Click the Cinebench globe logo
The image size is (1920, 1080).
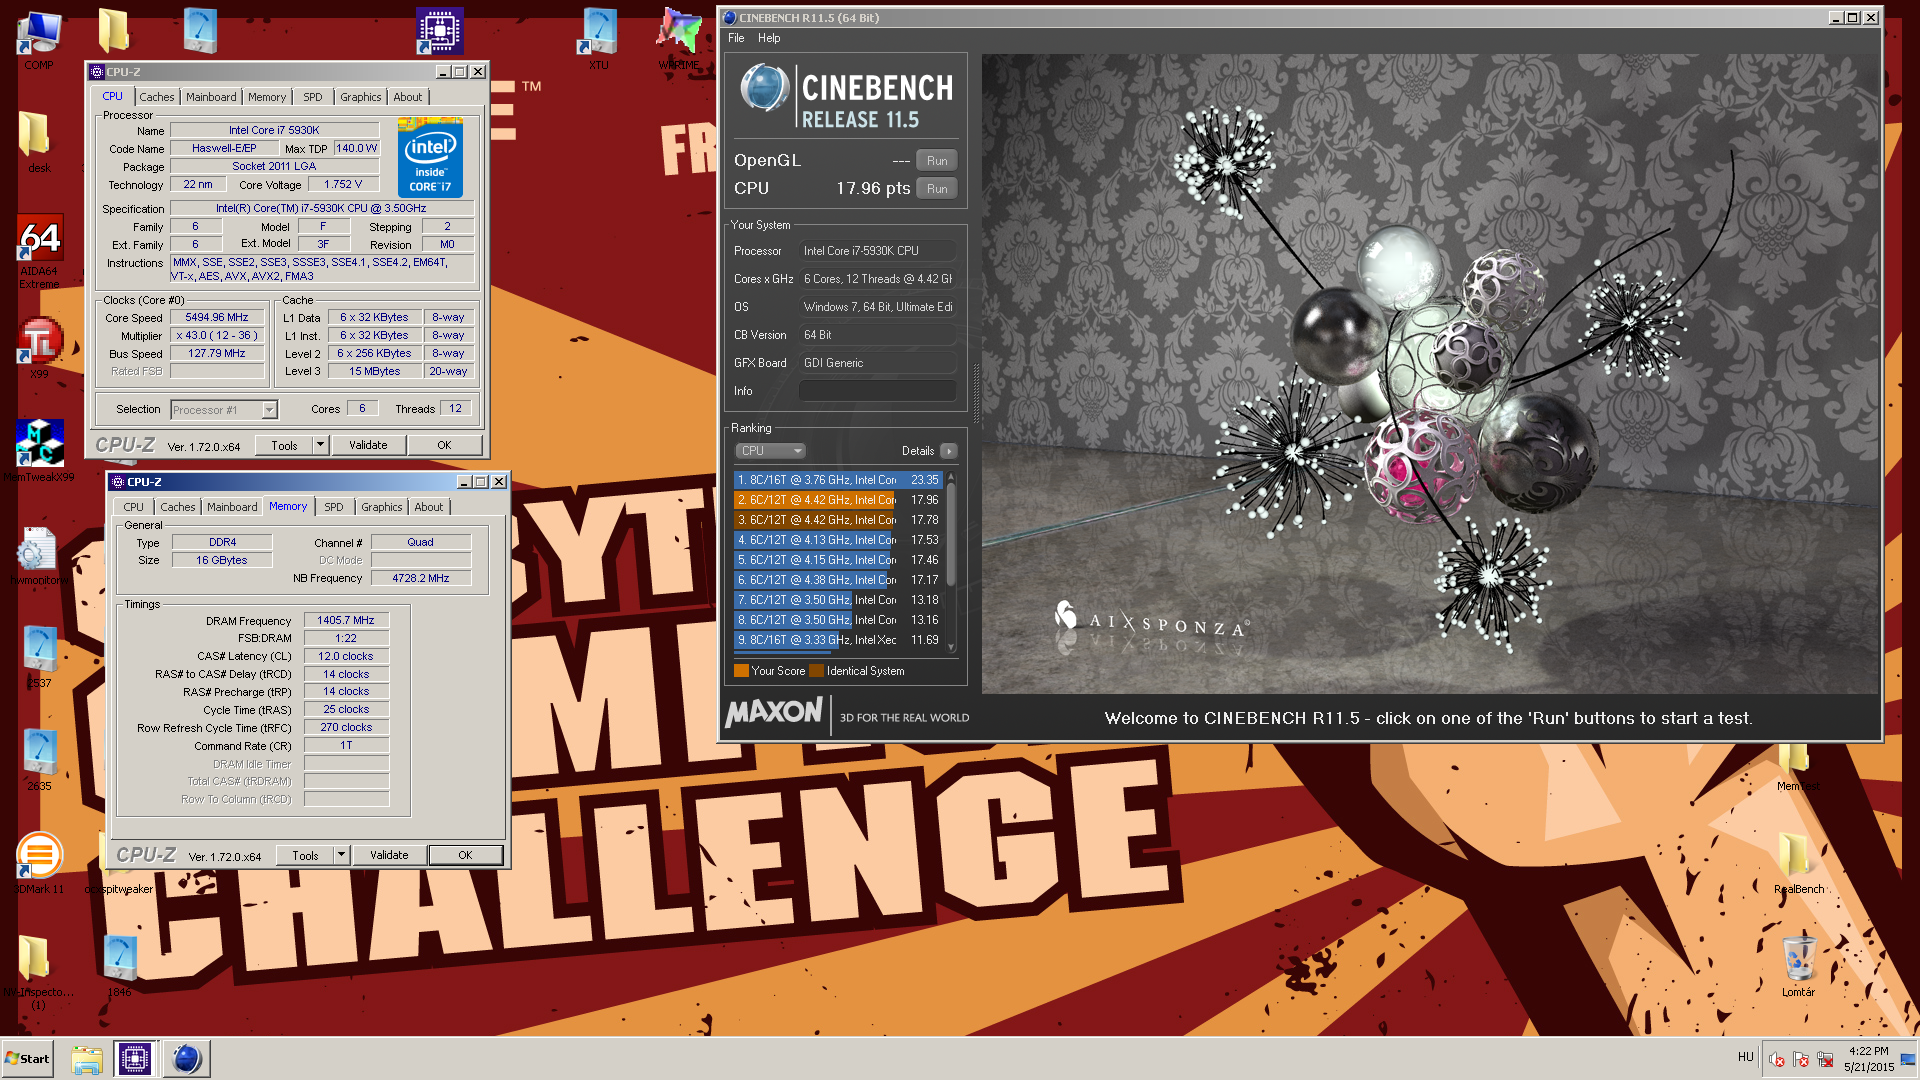765,88
